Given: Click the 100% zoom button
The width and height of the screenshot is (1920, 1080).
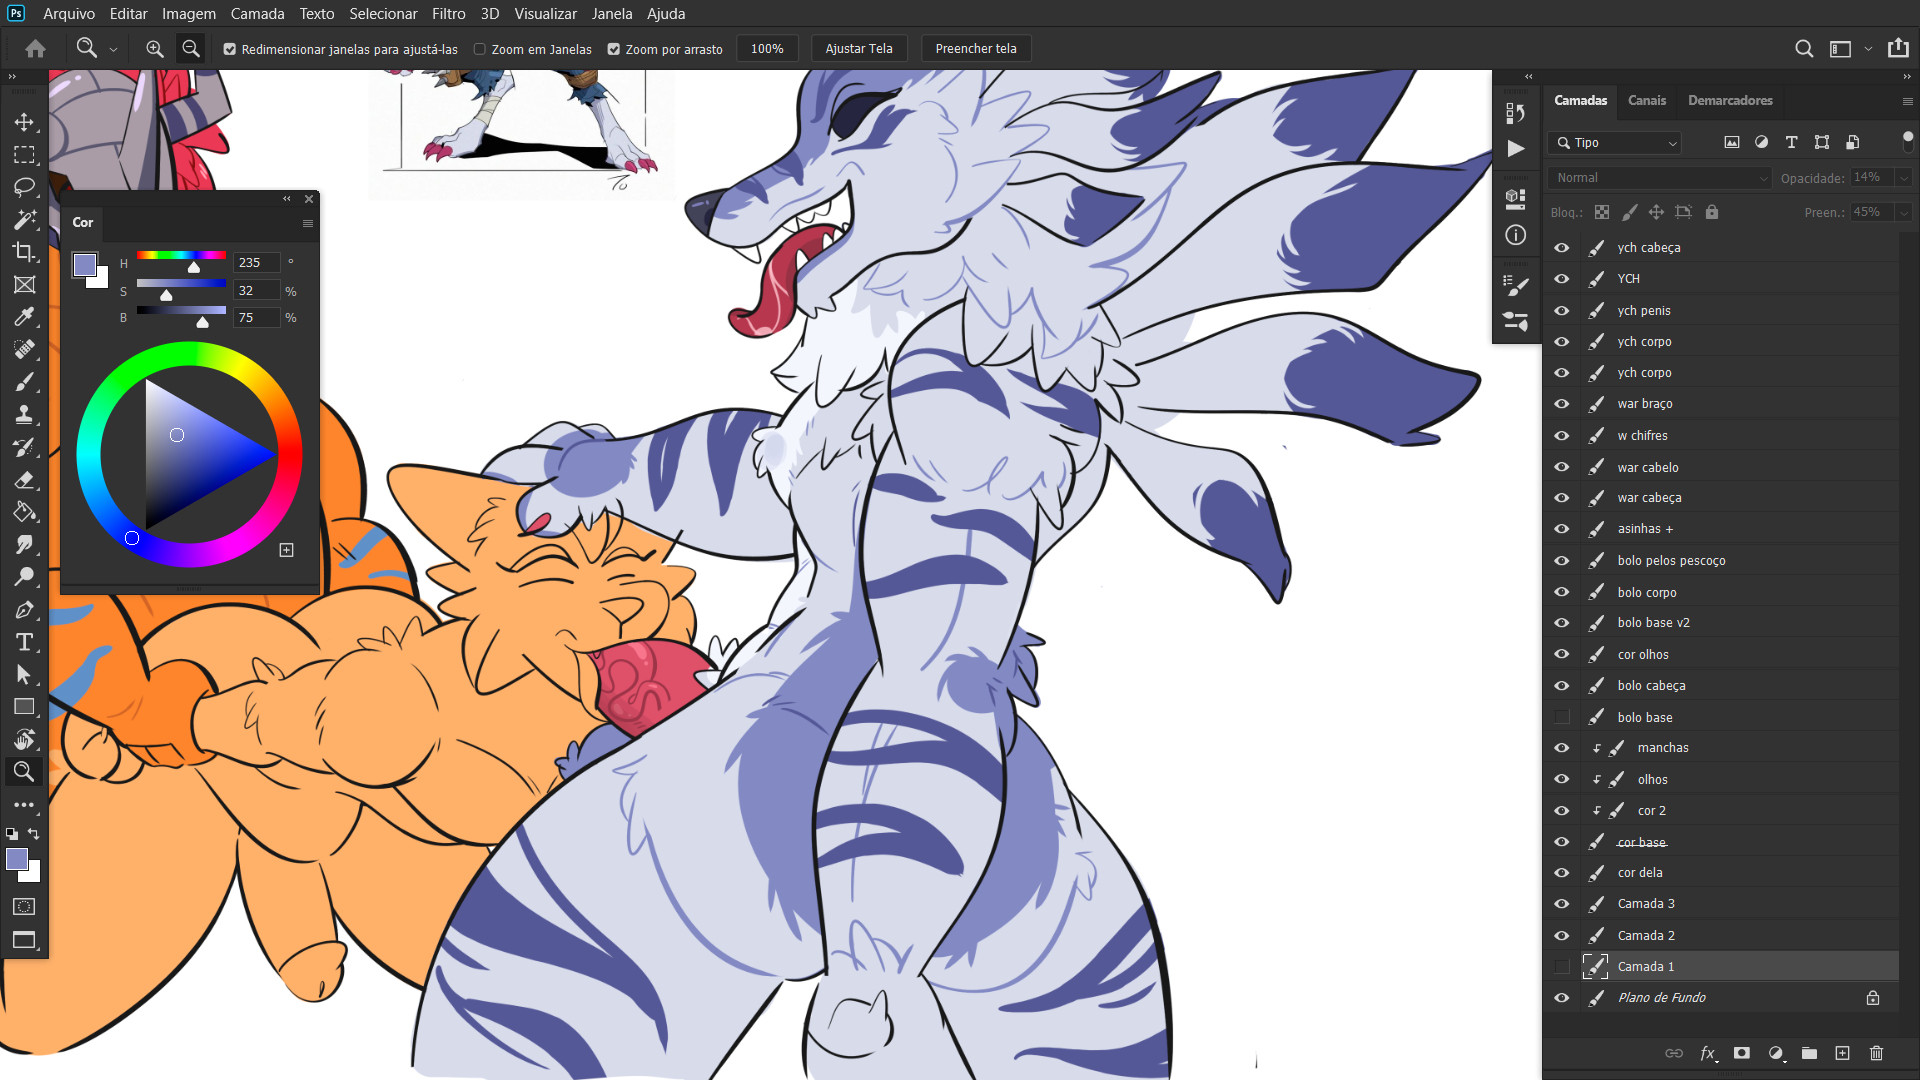Looking at the screenshot, I should (x=767, y=48).
